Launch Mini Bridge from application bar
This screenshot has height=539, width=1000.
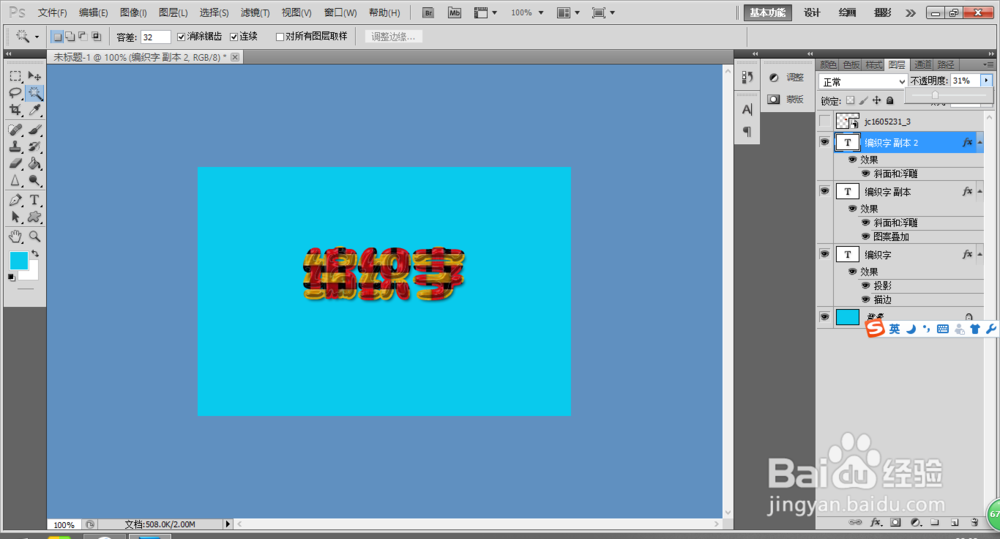(454, 13)
